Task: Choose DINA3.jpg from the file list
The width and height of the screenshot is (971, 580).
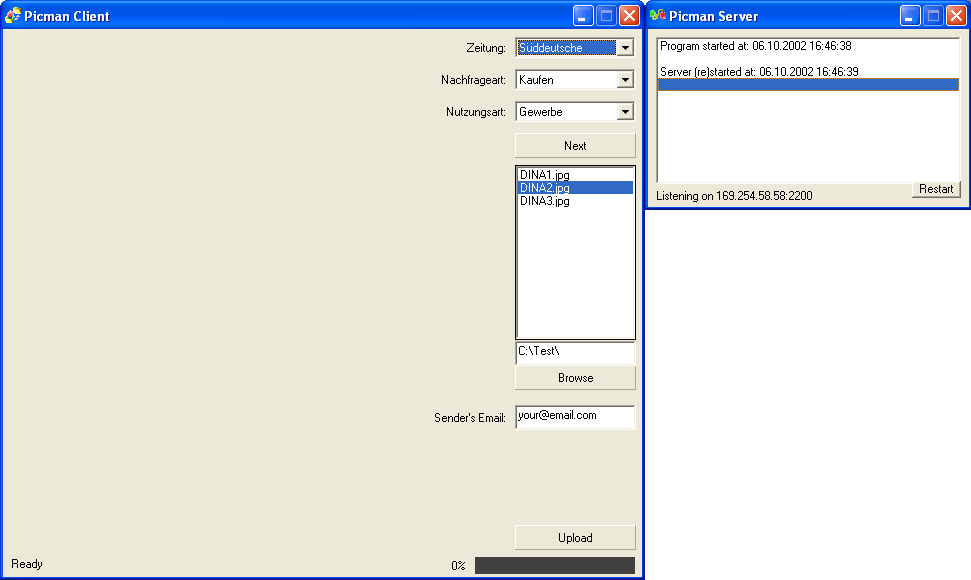Action: [x=545, y=201]
